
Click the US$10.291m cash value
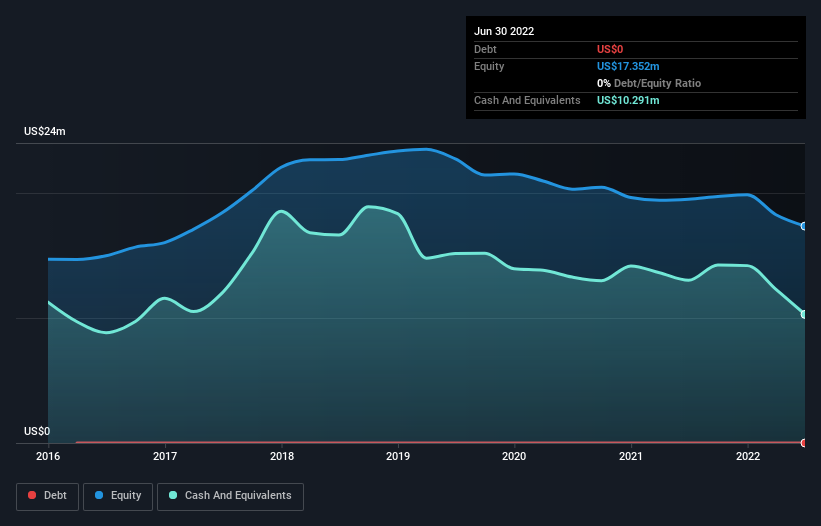tap(628, 100)
